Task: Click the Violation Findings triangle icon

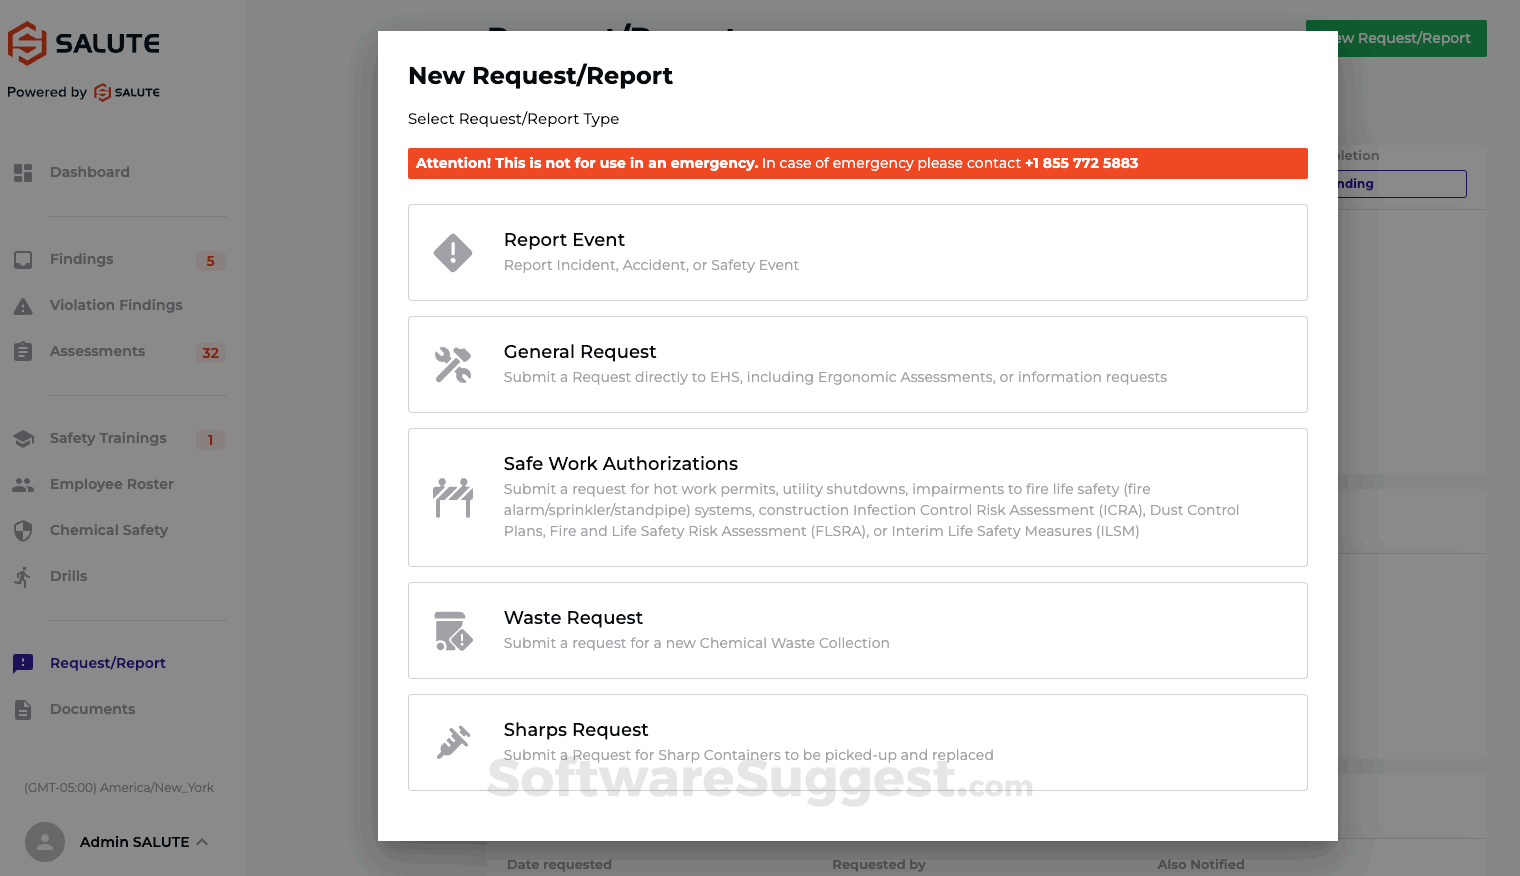Action: [23, 306]
